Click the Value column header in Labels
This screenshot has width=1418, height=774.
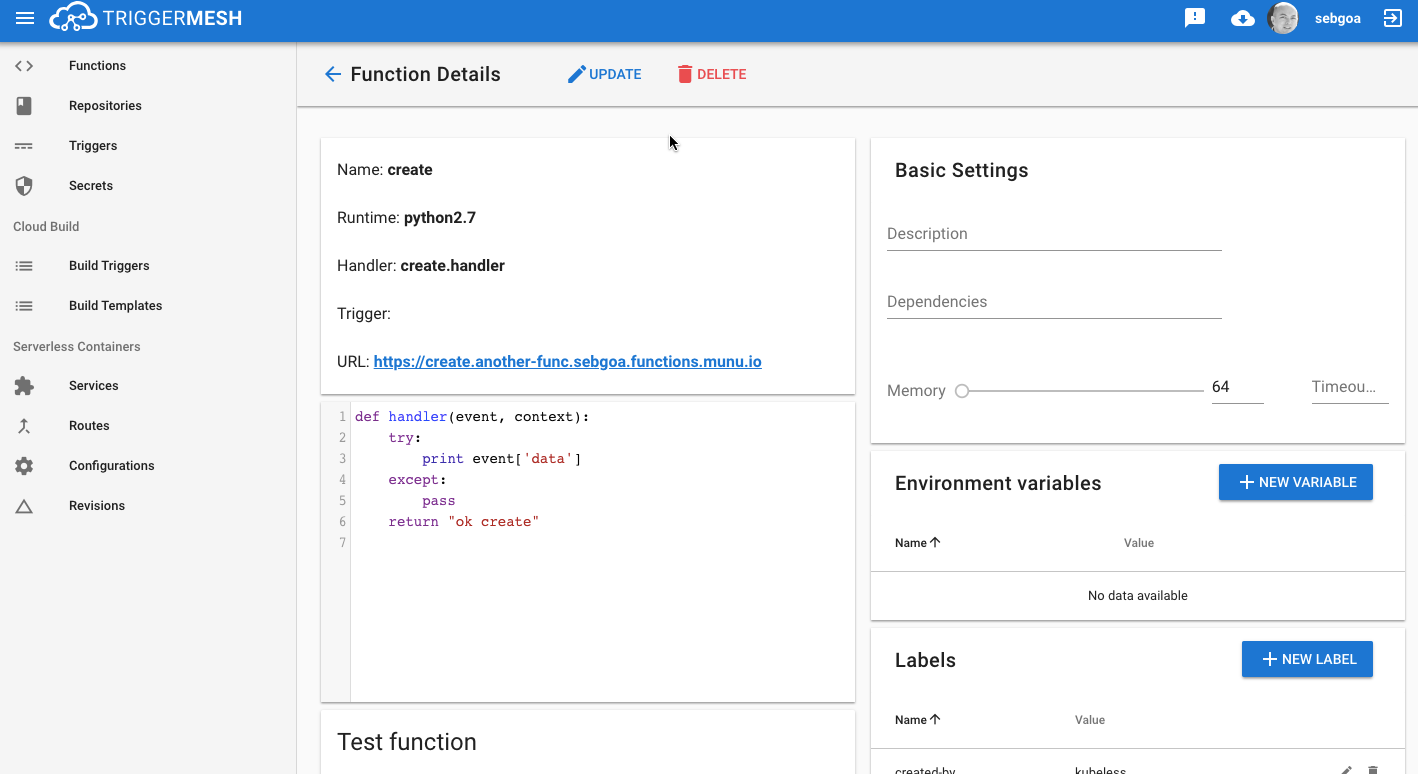click(x=1090, y=720)
